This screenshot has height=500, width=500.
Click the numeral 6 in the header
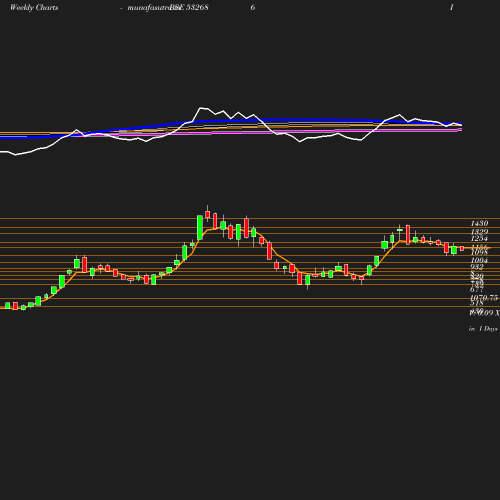[x=253, y=7]
